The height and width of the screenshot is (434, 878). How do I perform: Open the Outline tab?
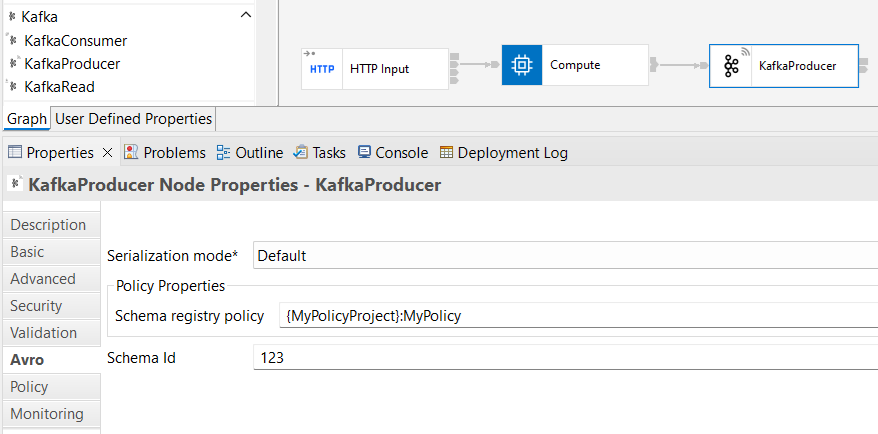click(250, 152)
